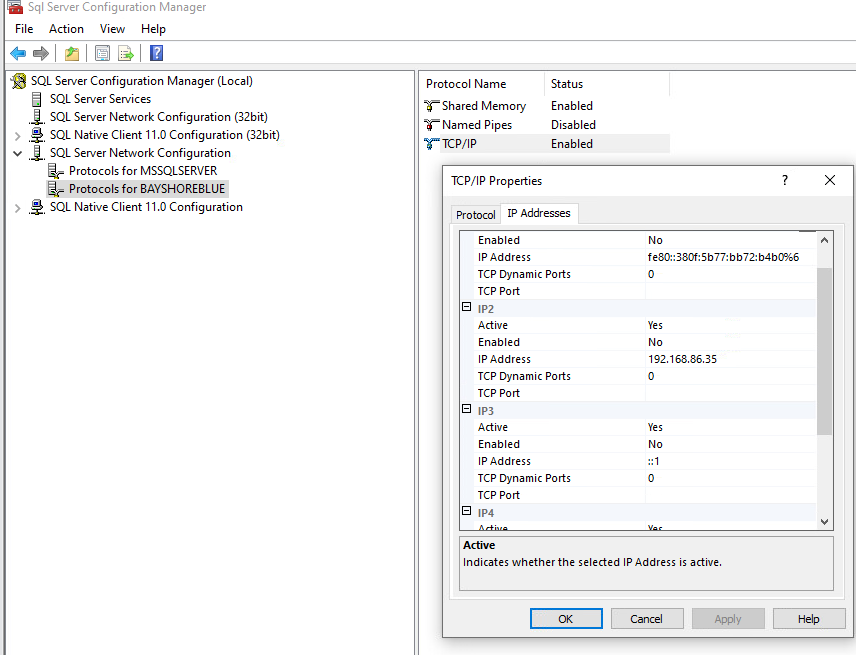Click the empty IP3 TCP Port field
Image resolution: width=856 pixels, height=655 pixels.
click(730, 495)
